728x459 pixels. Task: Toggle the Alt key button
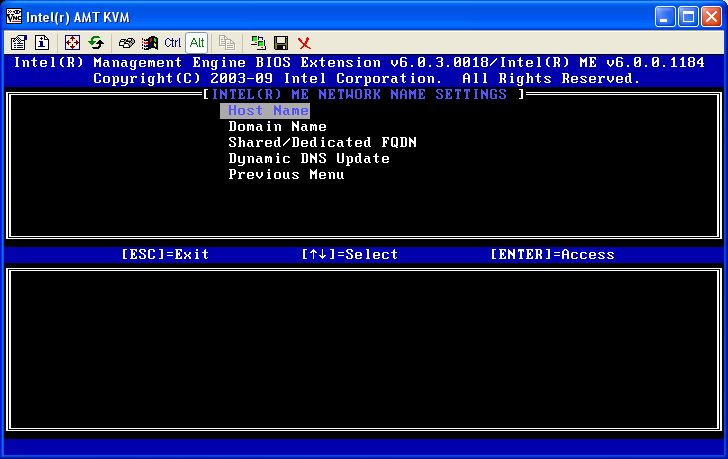point(196,43)
